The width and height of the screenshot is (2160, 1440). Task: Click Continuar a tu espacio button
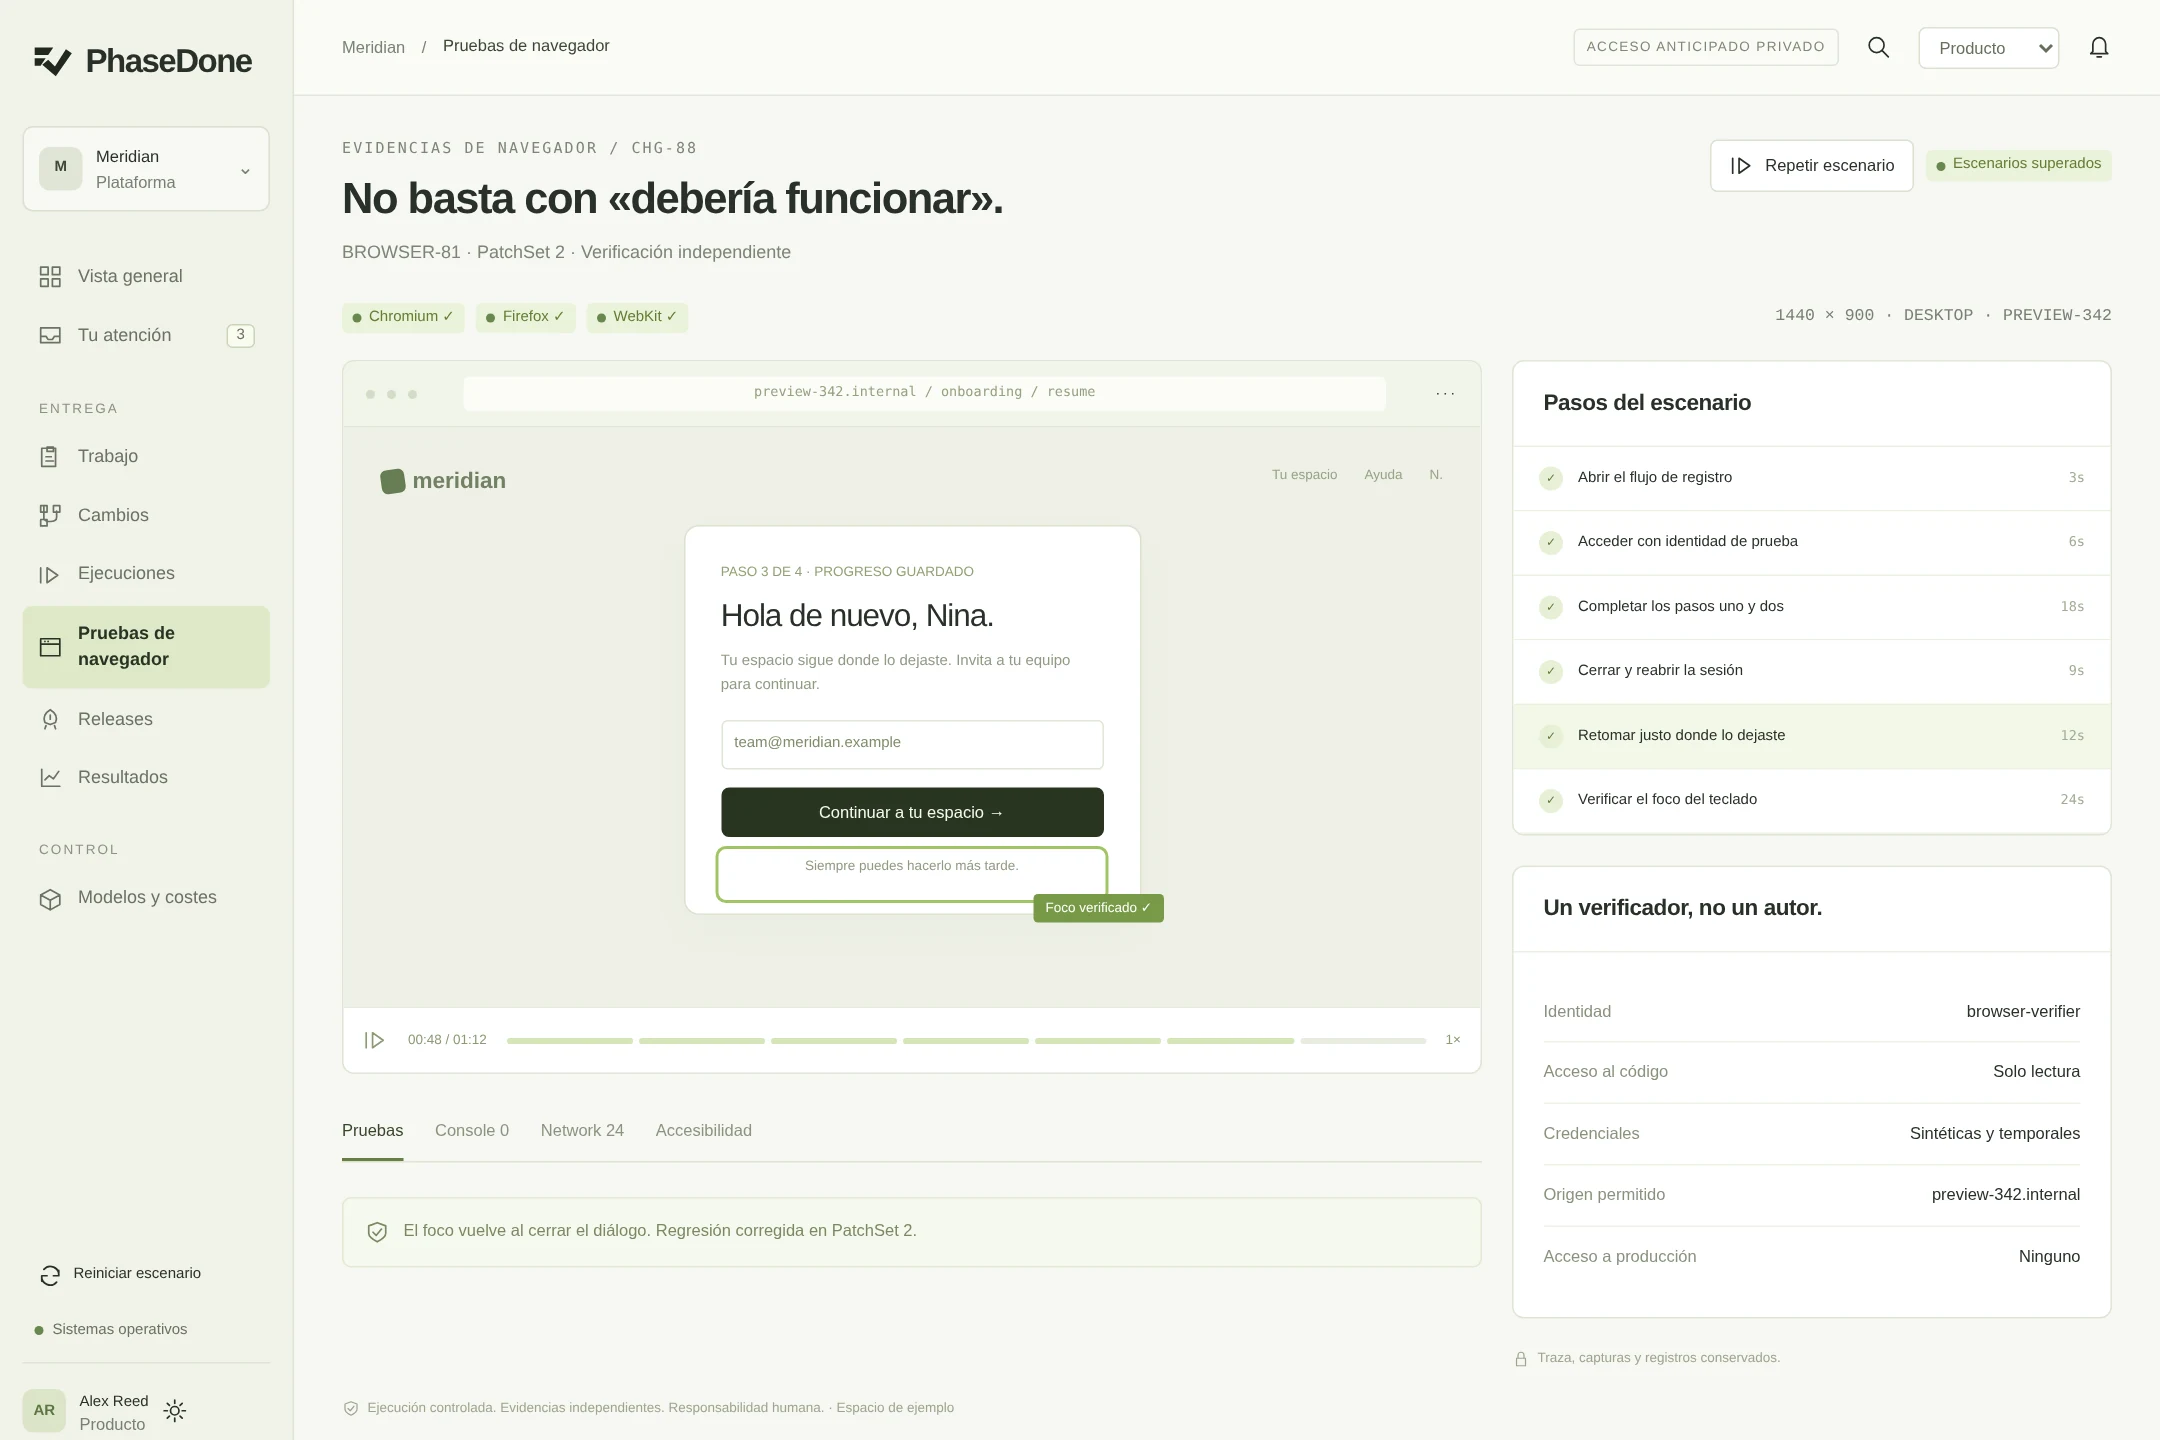tap(912, 812)
